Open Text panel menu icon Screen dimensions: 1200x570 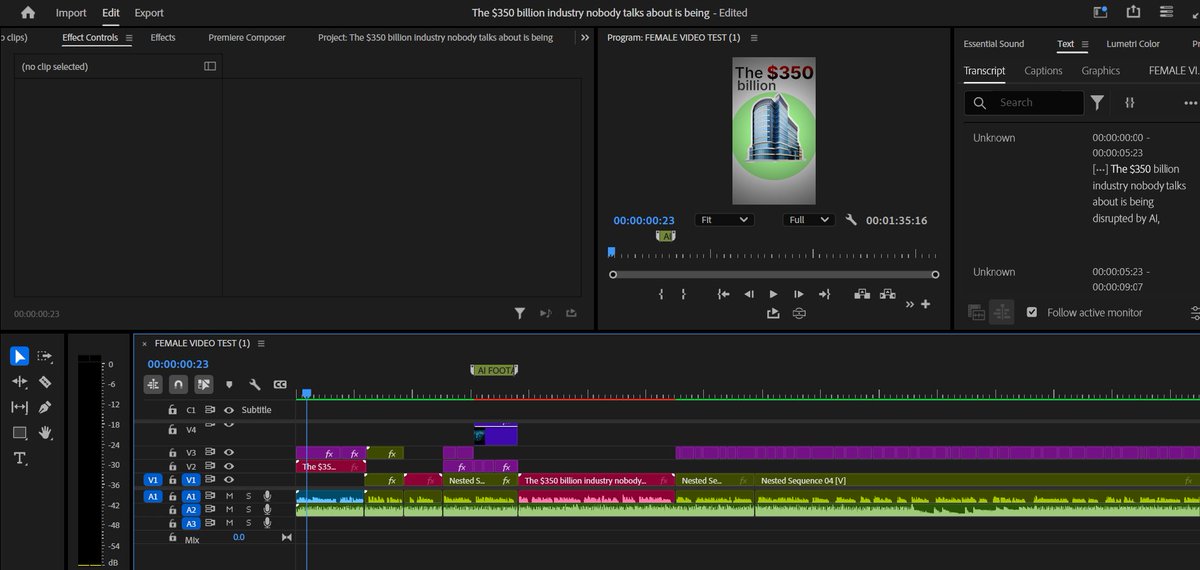click(x=1086, y=44)
